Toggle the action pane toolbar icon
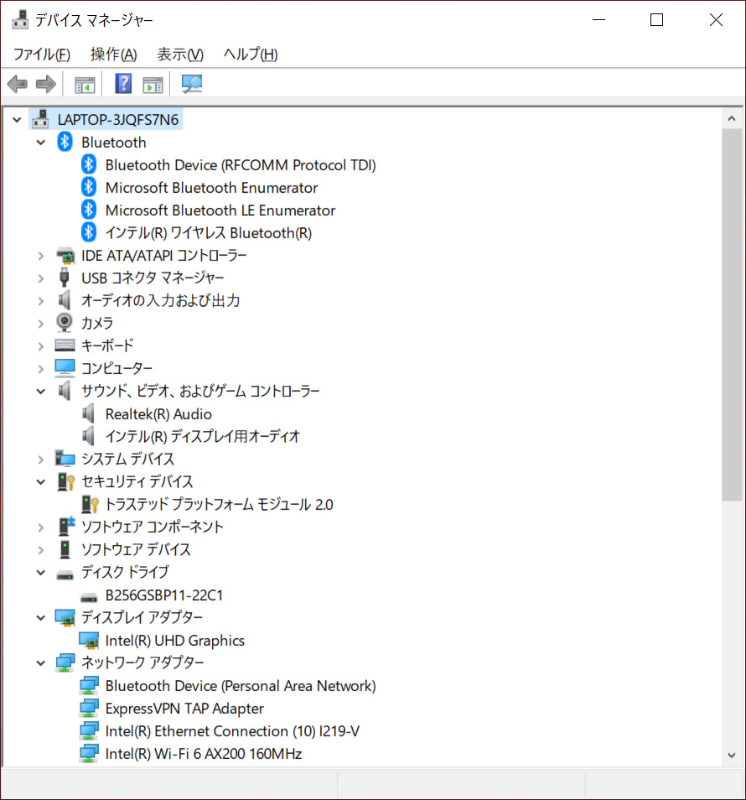This screenshot has height=800, width=746. pyautogui.click(x=153, y=84)
